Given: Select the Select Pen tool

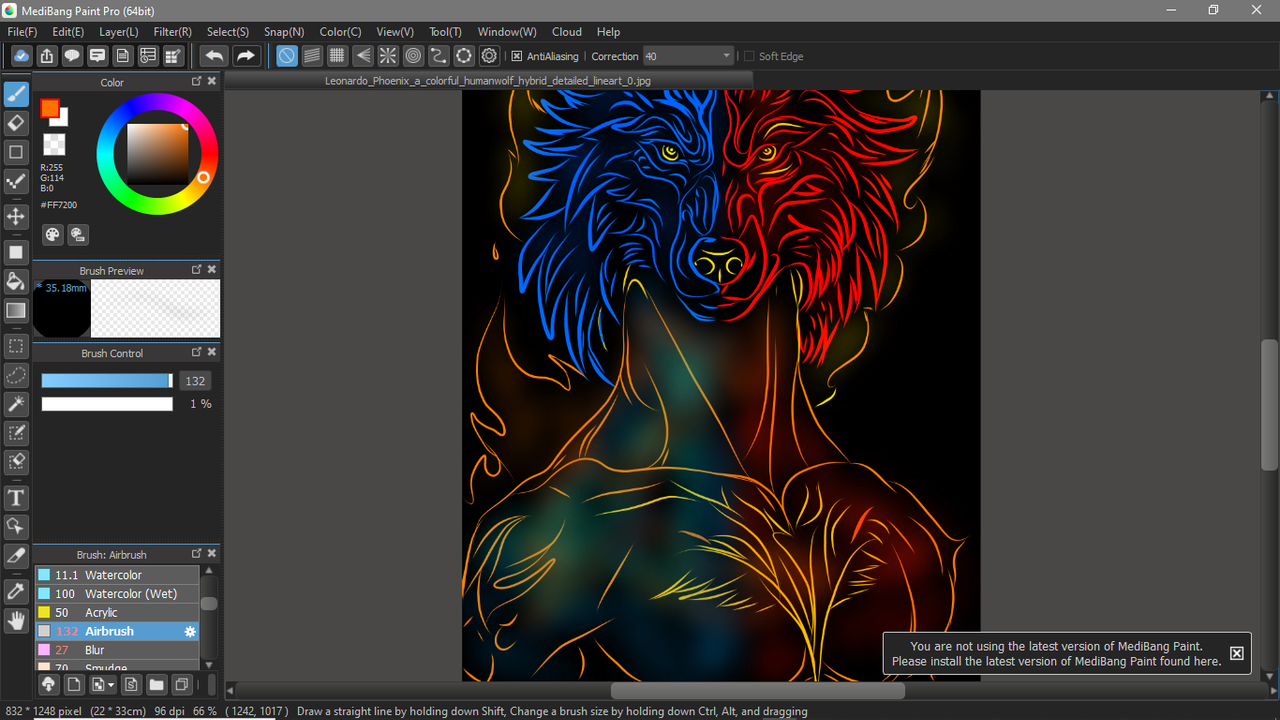Looking at the screenshot, I should pyautogui.click(x=16, y=433).
